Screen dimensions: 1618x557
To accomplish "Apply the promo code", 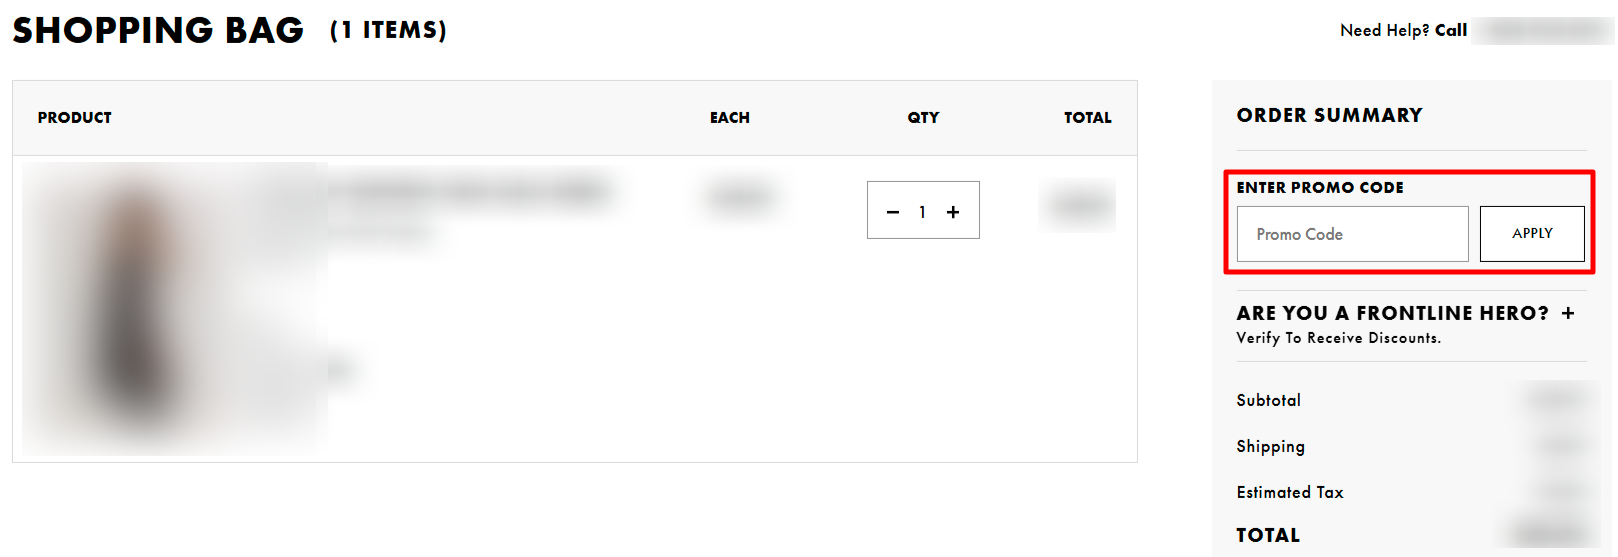I will [1532, 234].
